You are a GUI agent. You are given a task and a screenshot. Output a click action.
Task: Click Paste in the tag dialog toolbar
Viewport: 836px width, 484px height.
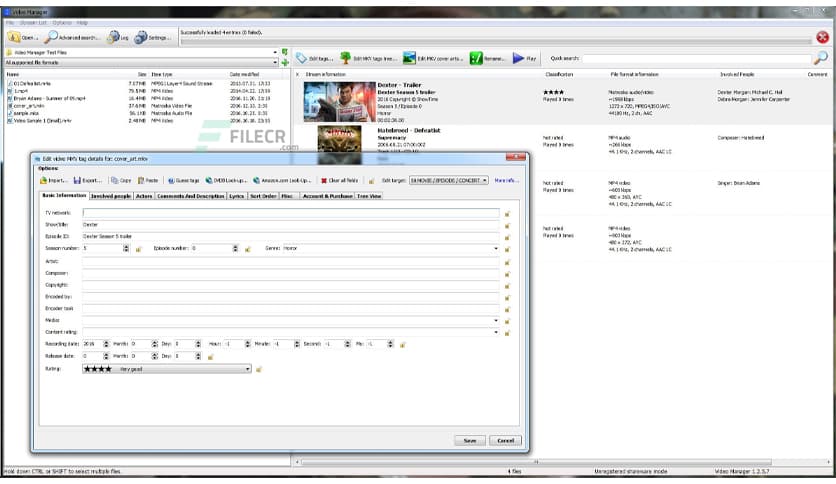[x=148, y=181]
